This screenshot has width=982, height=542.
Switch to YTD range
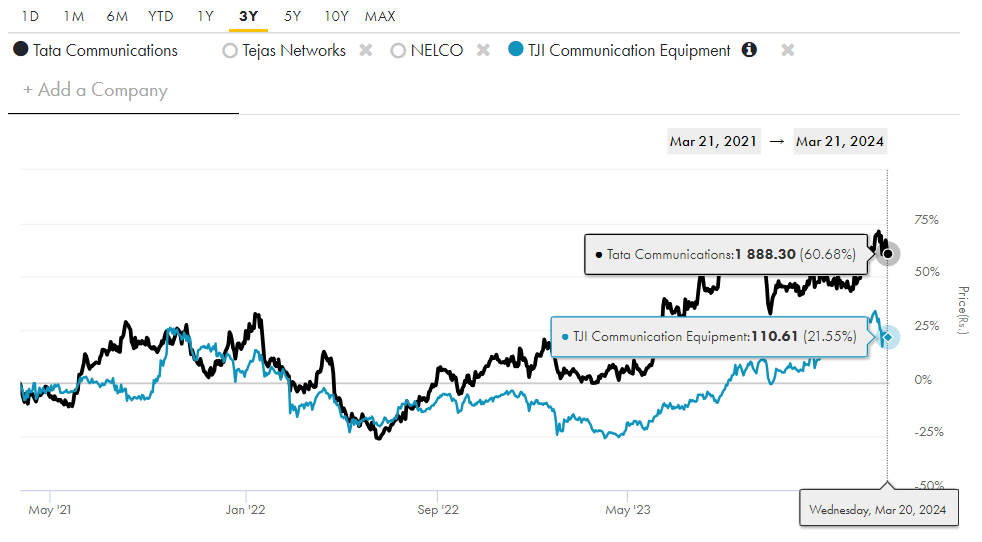(x=159, y=16)
